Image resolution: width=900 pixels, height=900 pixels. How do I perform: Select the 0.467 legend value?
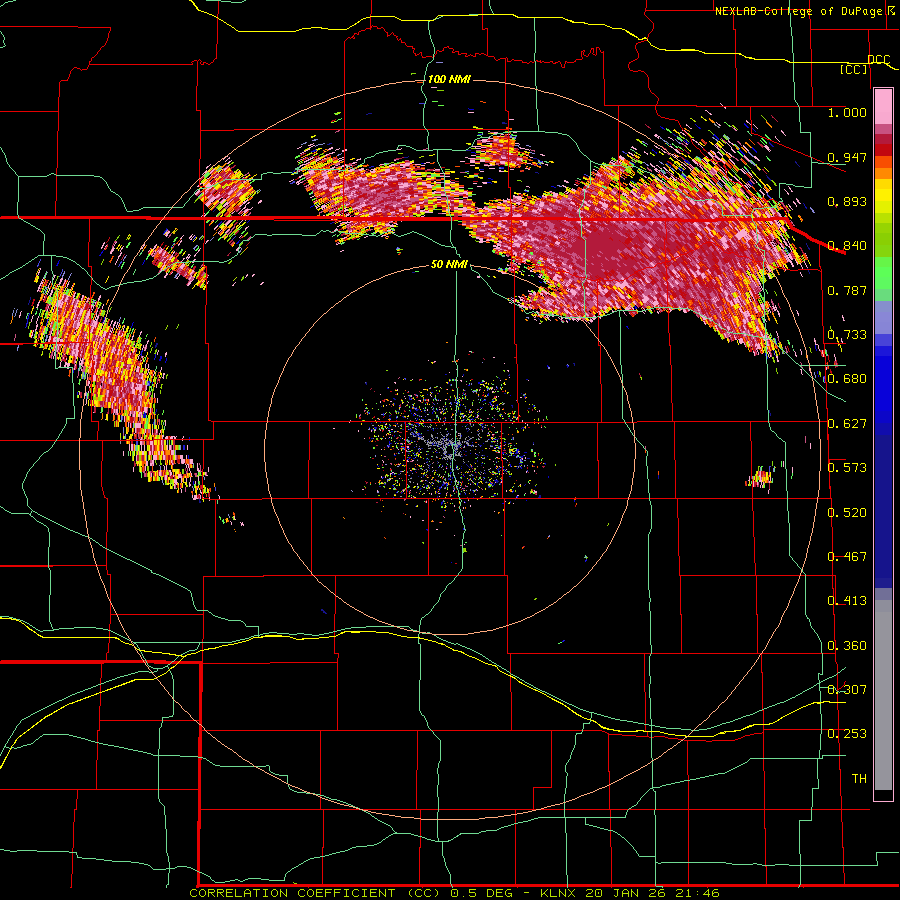tap(847, 556)
